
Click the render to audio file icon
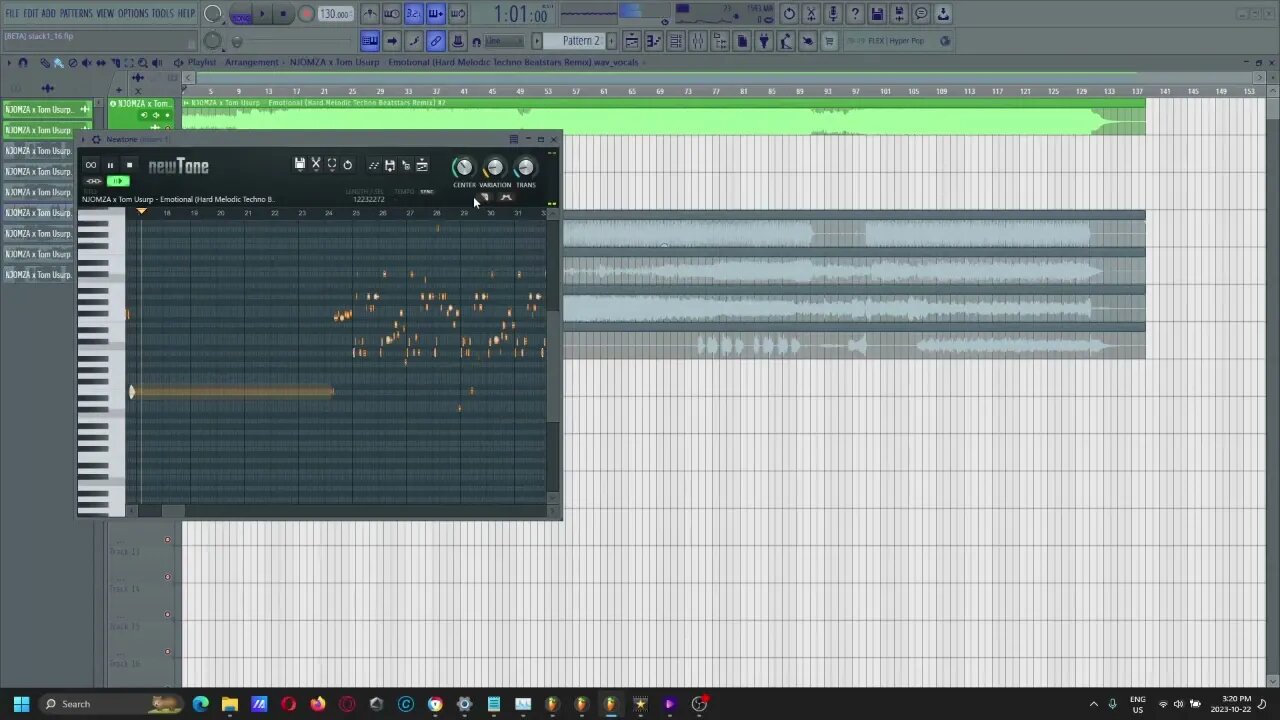tap(899, 14)
